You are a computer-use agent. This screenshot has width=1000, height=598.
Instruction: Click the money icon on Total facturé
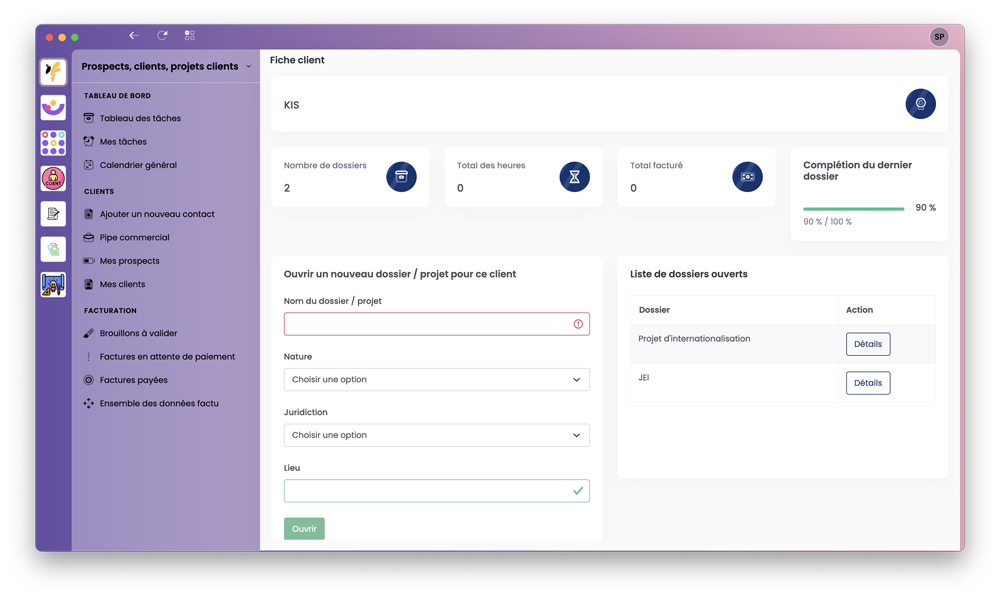[x=747, y=177]
